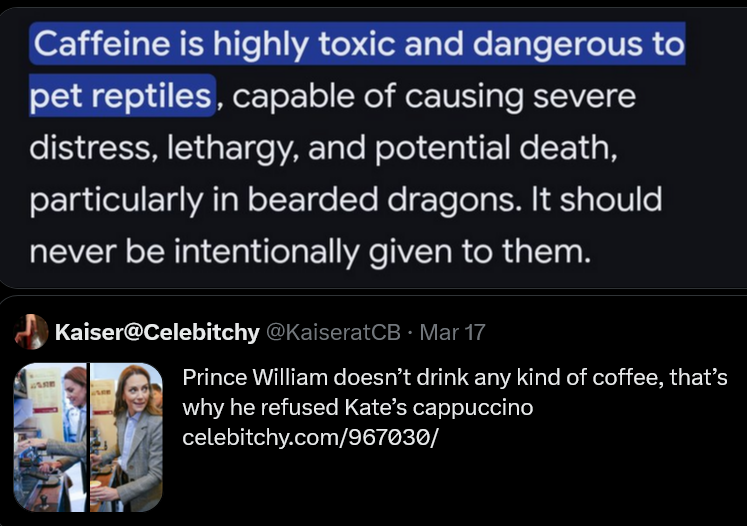747x526 pixels.
Task: Click the highlighted words "pet reptiles"
Action: [121, 97]
